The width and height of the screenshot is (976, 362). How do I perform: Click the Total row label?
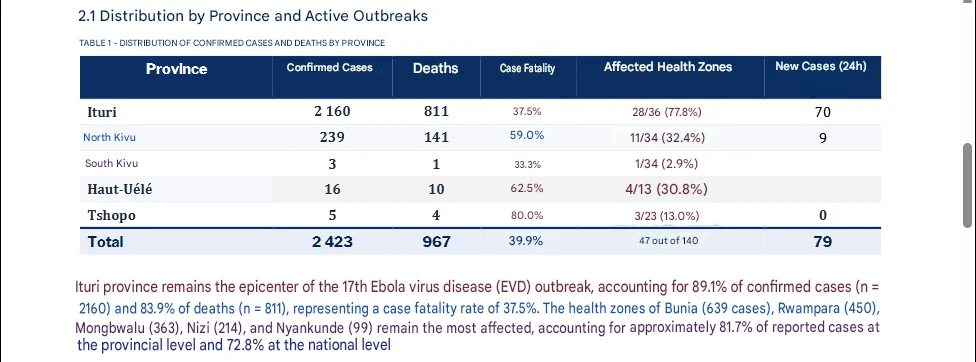click(106, 241)
